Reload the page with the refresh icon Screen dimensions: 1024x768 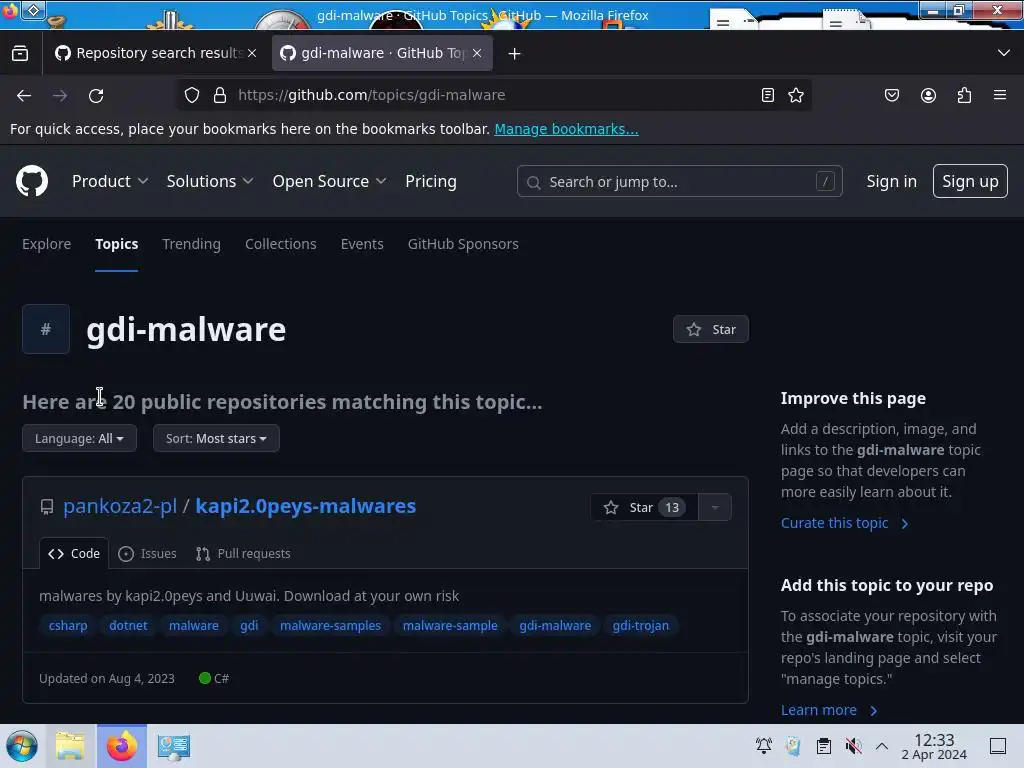pyautogui.click(x=96, y=95)
